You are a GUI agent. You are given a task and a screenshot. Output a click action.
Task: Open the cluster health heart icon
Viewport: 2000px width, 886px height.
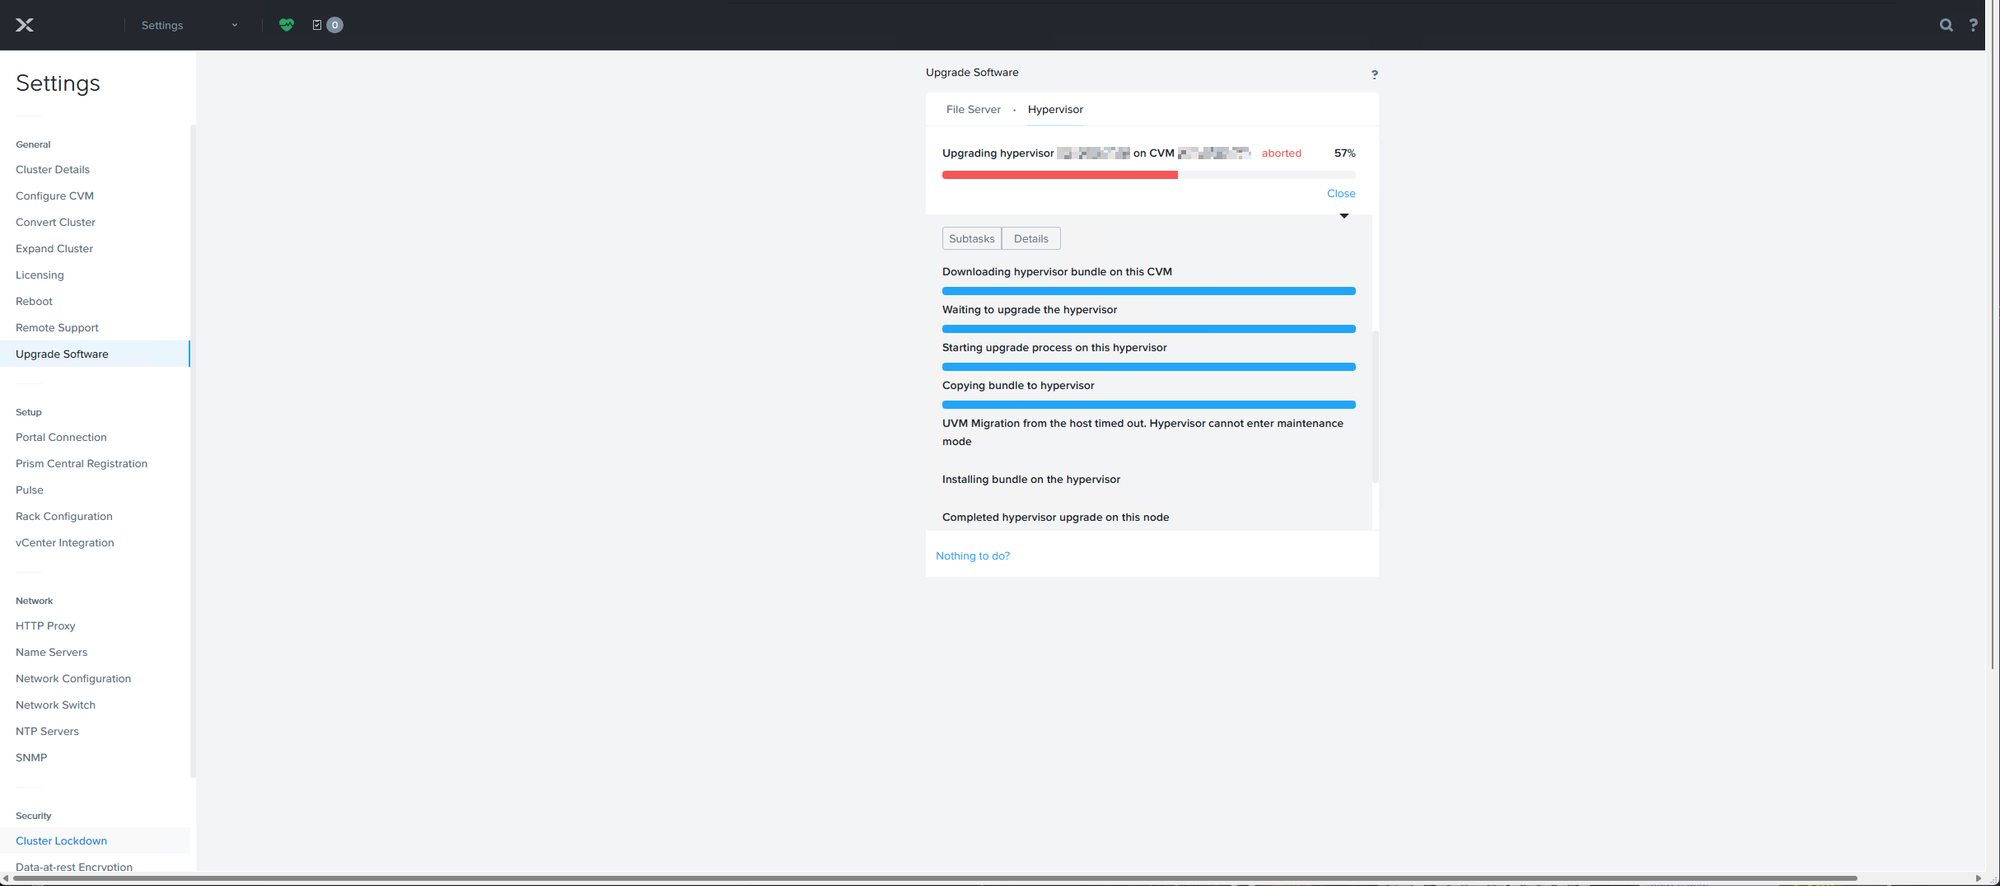pyautogui.click(x=286, y=25)
